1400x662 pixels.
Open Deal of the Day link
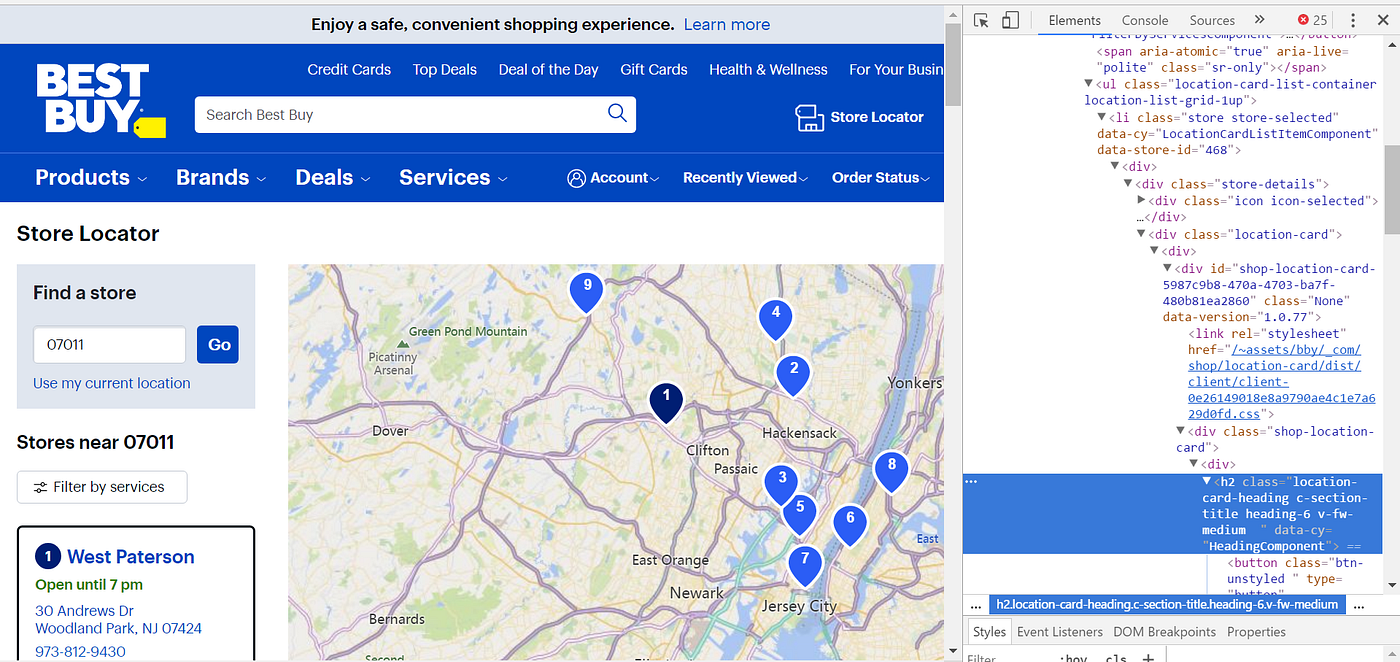point(548,70)
